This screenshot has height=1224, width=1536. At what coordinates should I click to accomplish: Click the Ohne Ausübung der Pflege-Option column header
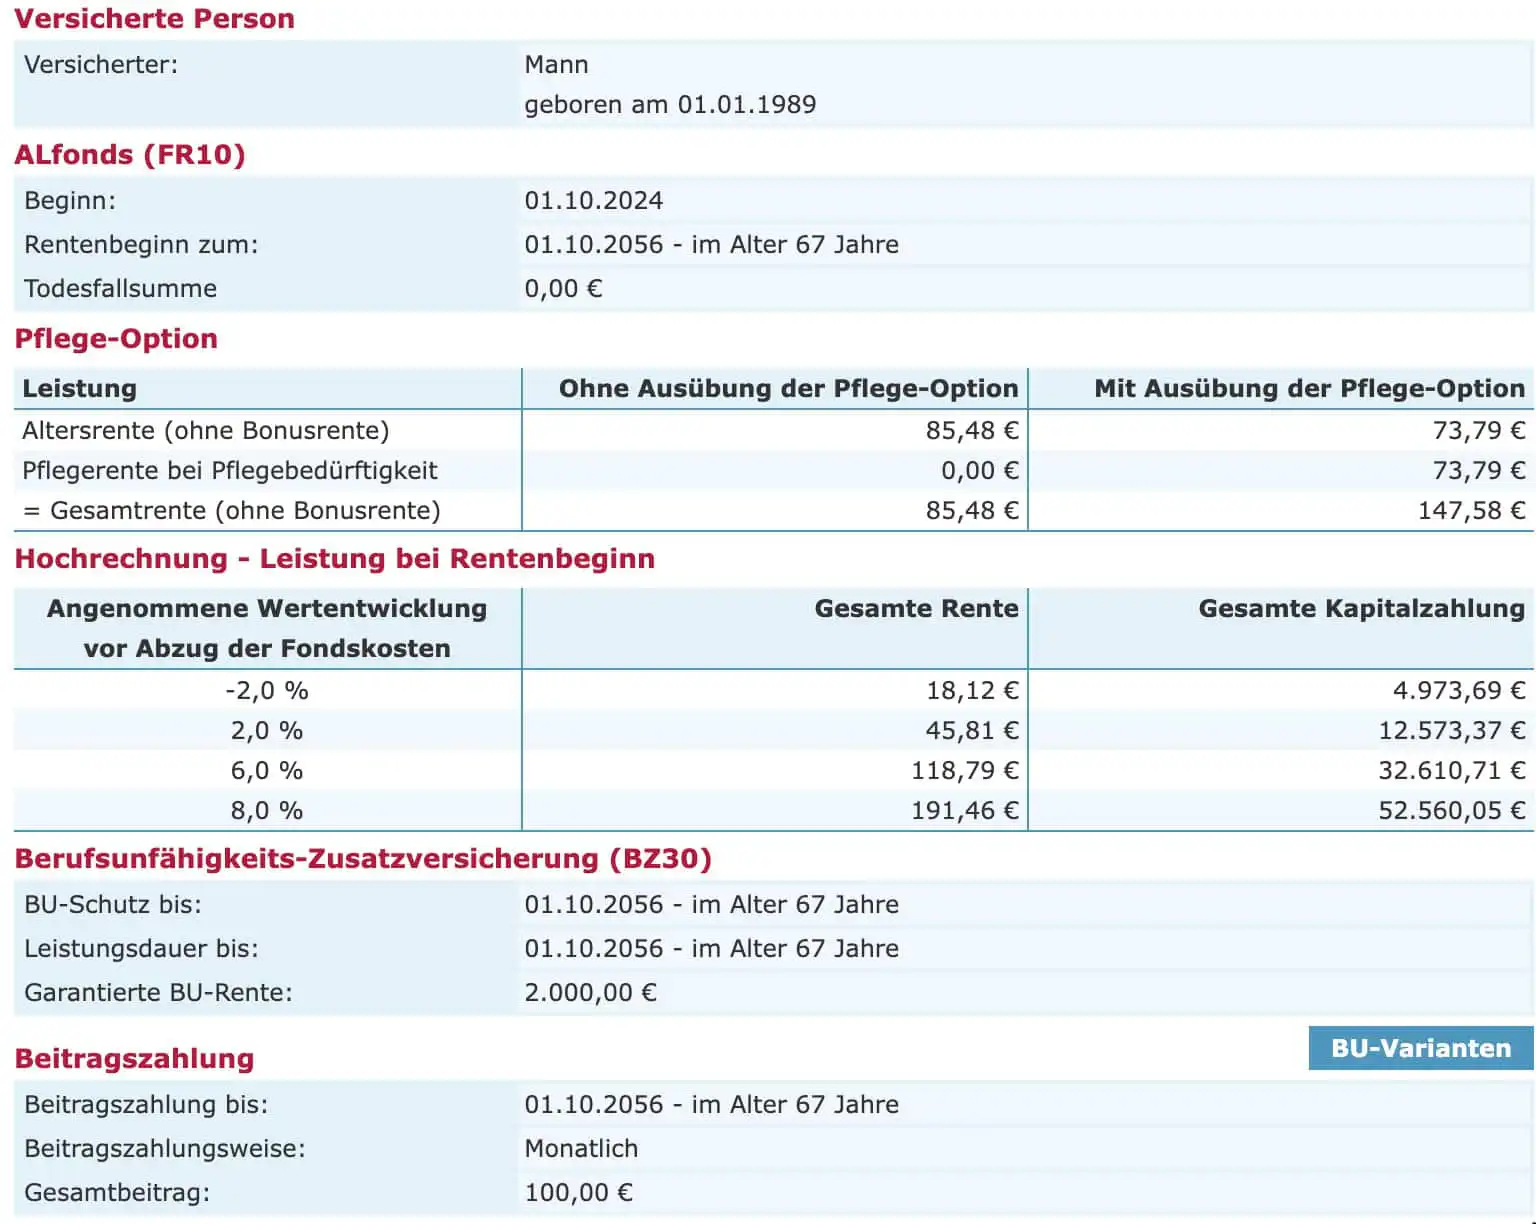(x=788, y=389)
